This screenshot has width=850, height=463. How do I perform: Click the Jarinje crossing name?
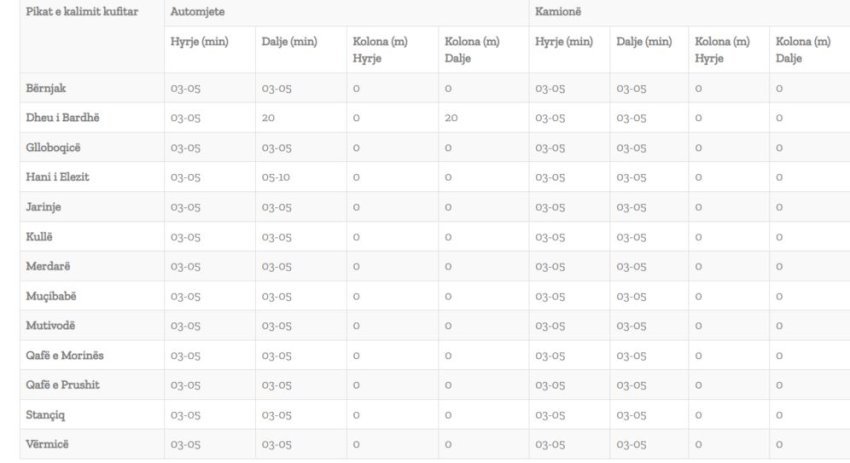point(45,207)
